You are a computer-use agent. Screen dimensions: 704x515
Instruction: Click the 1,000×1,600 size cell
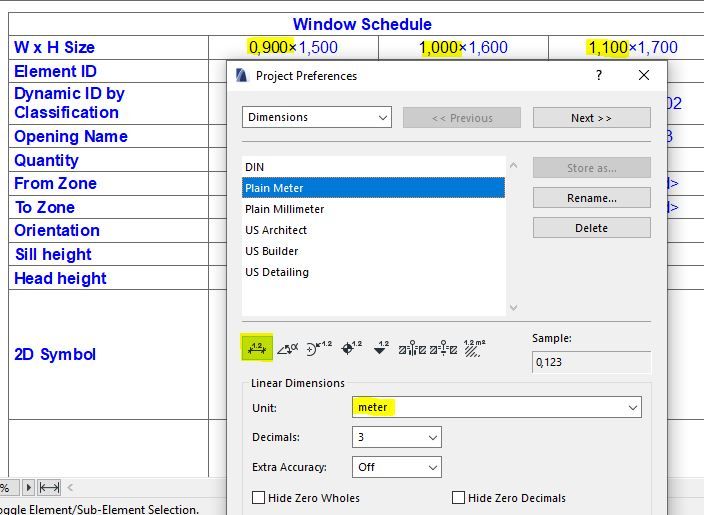pyautogui.click(x=463, y=47)
